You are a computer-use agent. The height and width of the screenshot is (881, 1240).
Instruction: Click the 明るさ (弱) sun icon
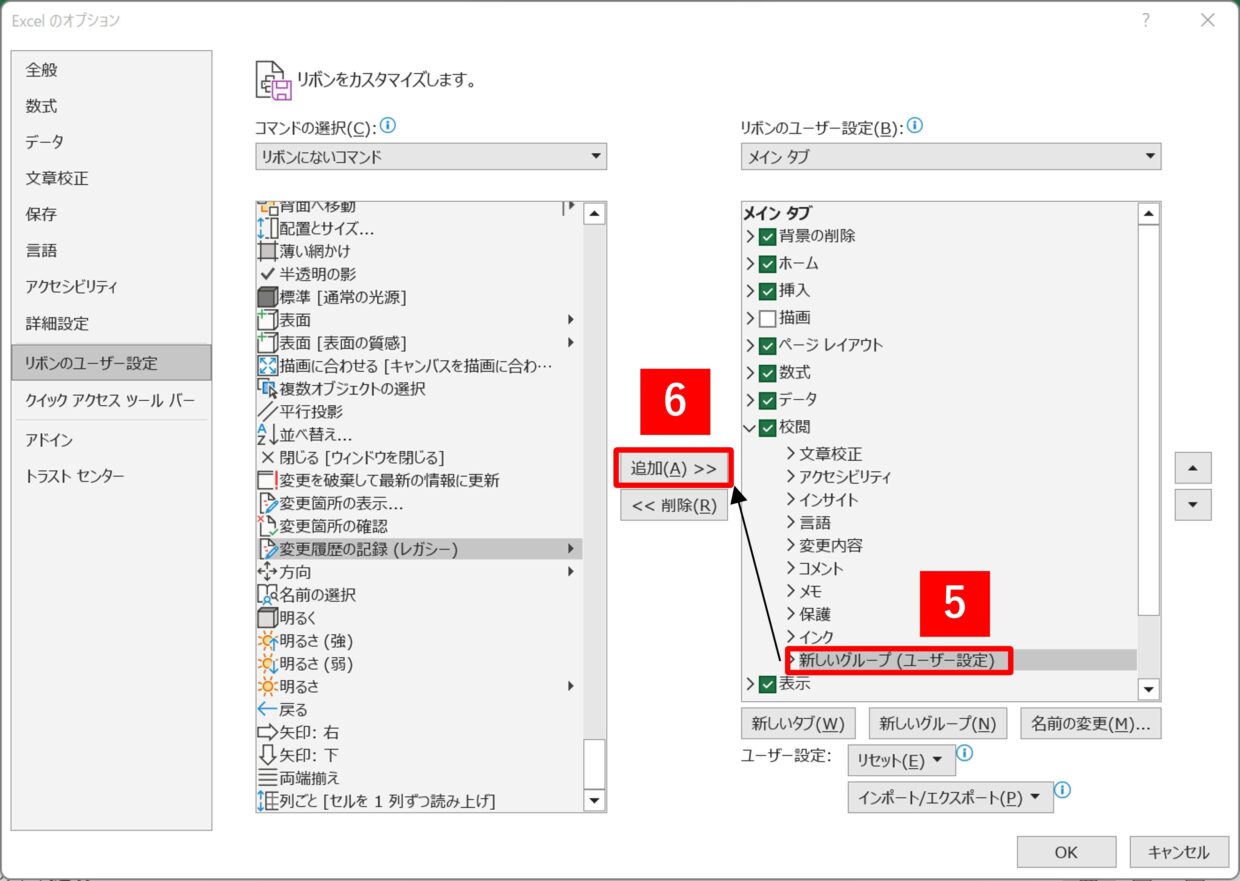coord(267,664)
